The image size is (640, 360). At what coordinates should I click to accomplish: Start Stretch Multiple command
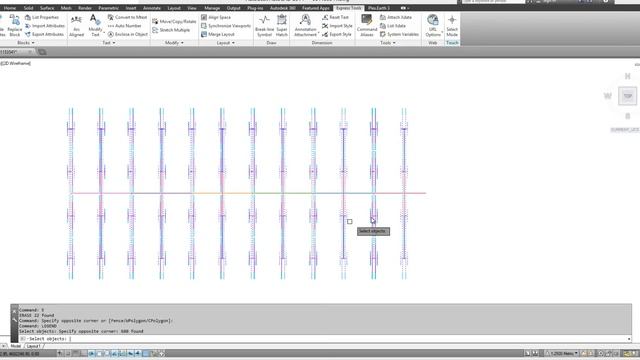click(171, 30)
